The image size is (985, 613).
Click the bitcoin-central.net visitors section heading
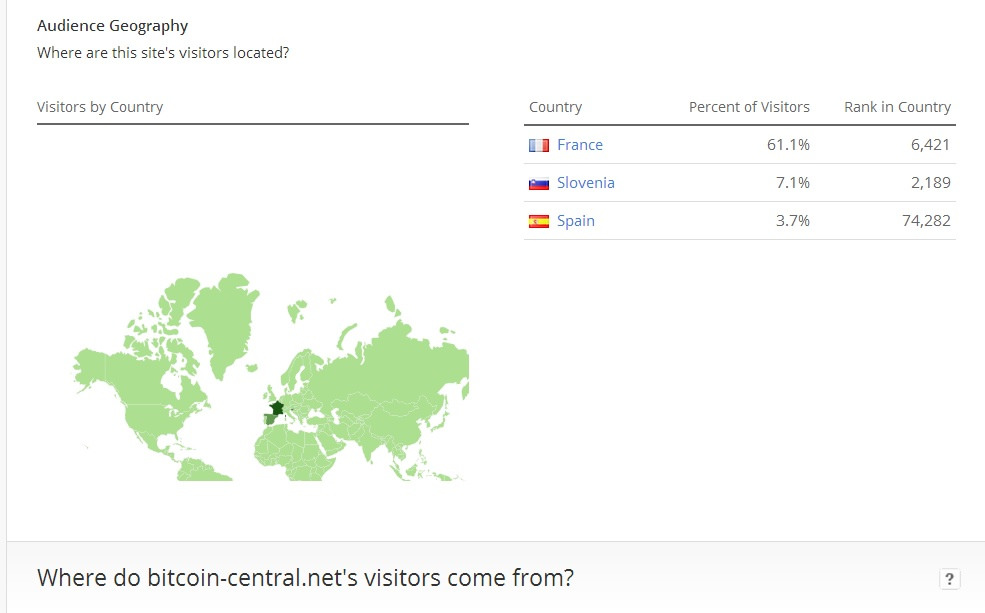305,578
